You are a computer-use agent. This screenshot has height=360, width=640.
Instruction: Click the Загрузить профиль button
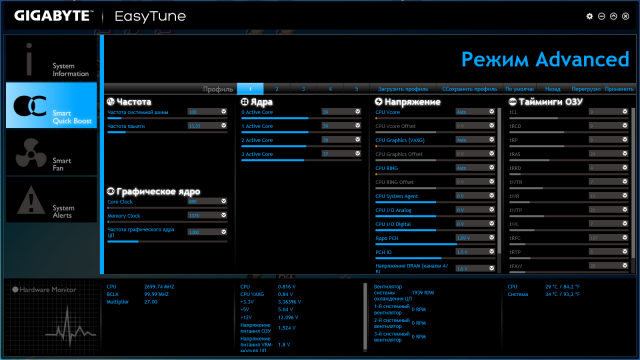(403, 89)
